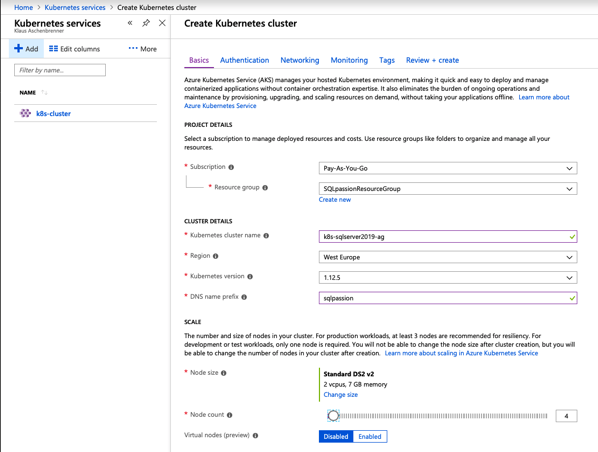The image size is (598, 452).
Task: Open the Review + create tab
Action: click(432, 60)
